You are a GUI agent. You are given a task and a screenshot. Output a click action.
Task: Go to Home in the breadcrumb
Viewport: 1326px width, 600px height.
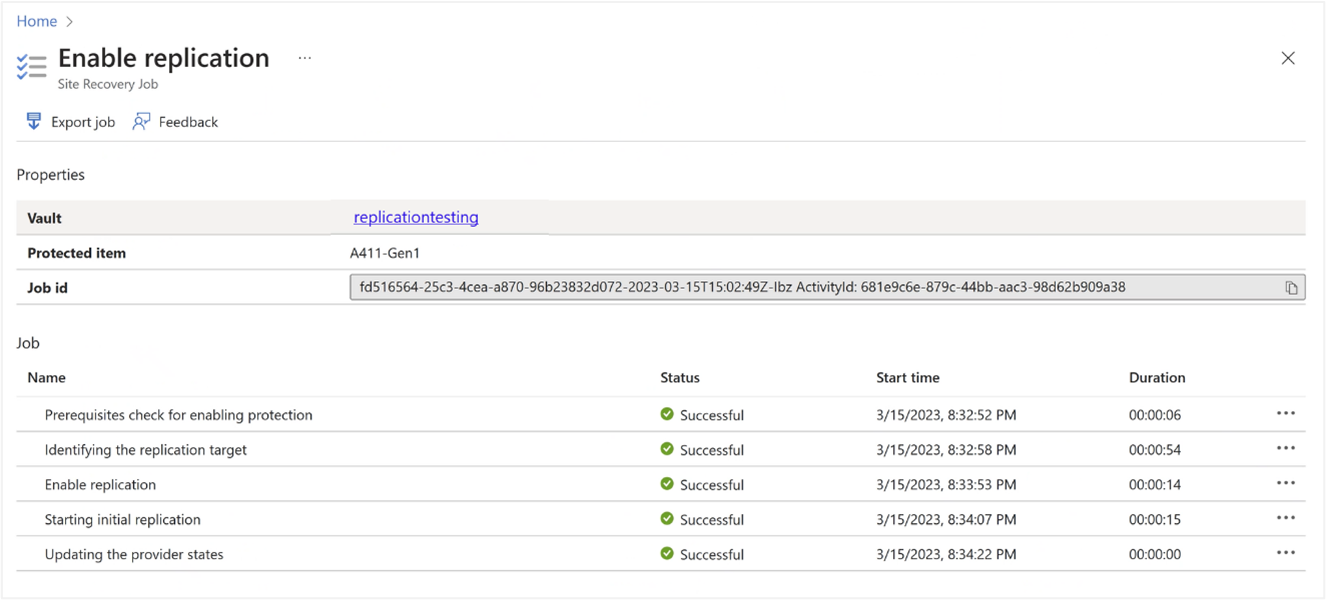[x=37, y=21]
